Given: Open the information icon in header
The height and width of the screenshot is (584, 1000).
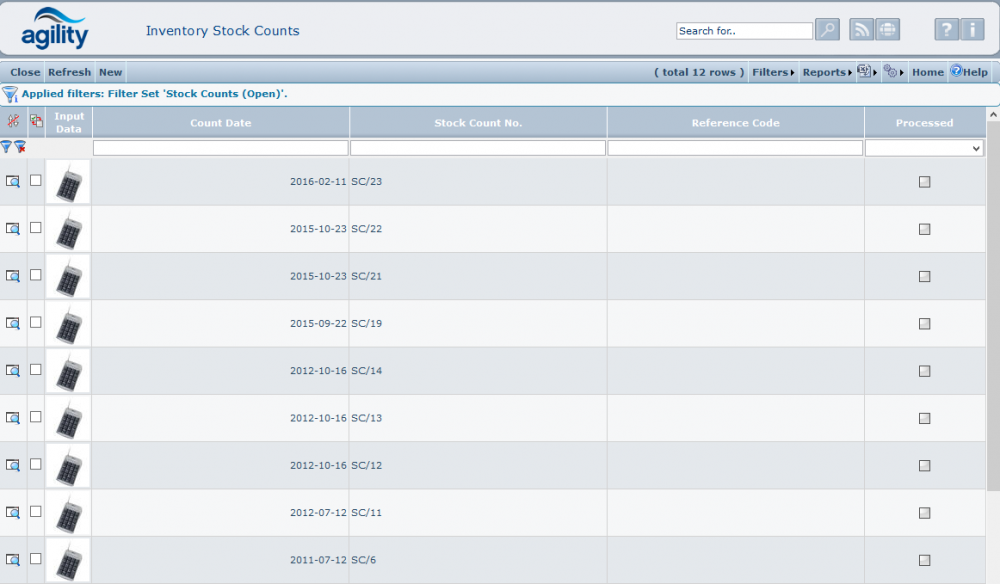Looking at the screenshot, I should [972, 30].
